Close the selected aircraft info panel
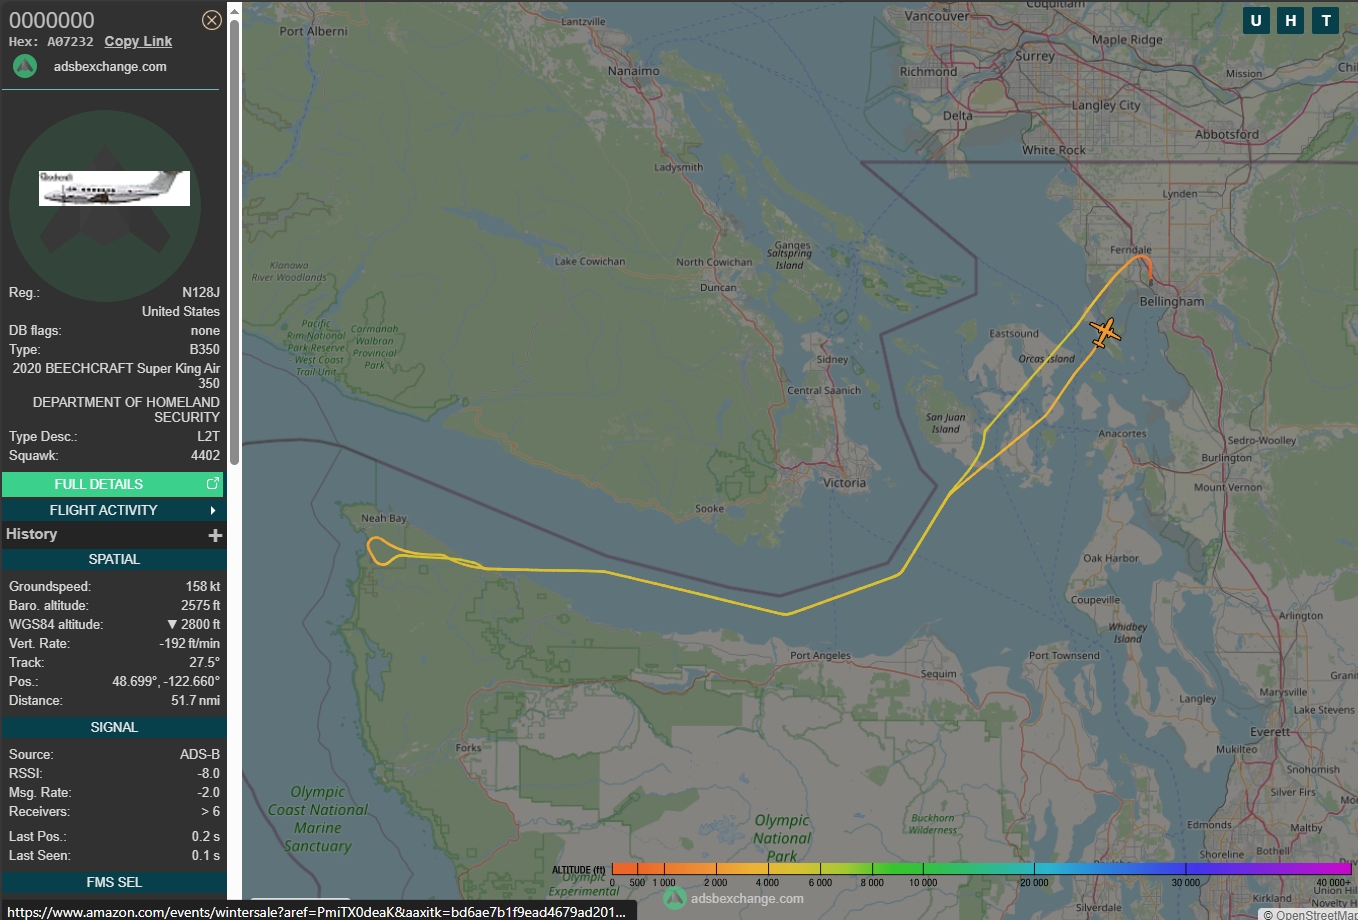The width and height of the screenshot is (1358, 920). (x=212, y=20)
